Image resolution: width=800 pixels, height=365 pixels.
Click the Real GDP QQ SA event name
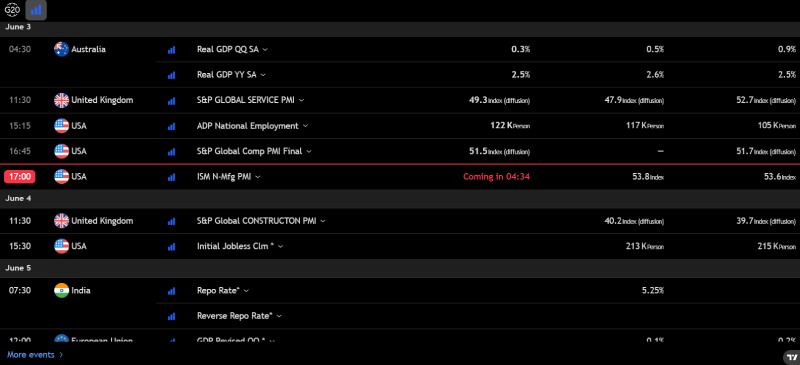228,50
